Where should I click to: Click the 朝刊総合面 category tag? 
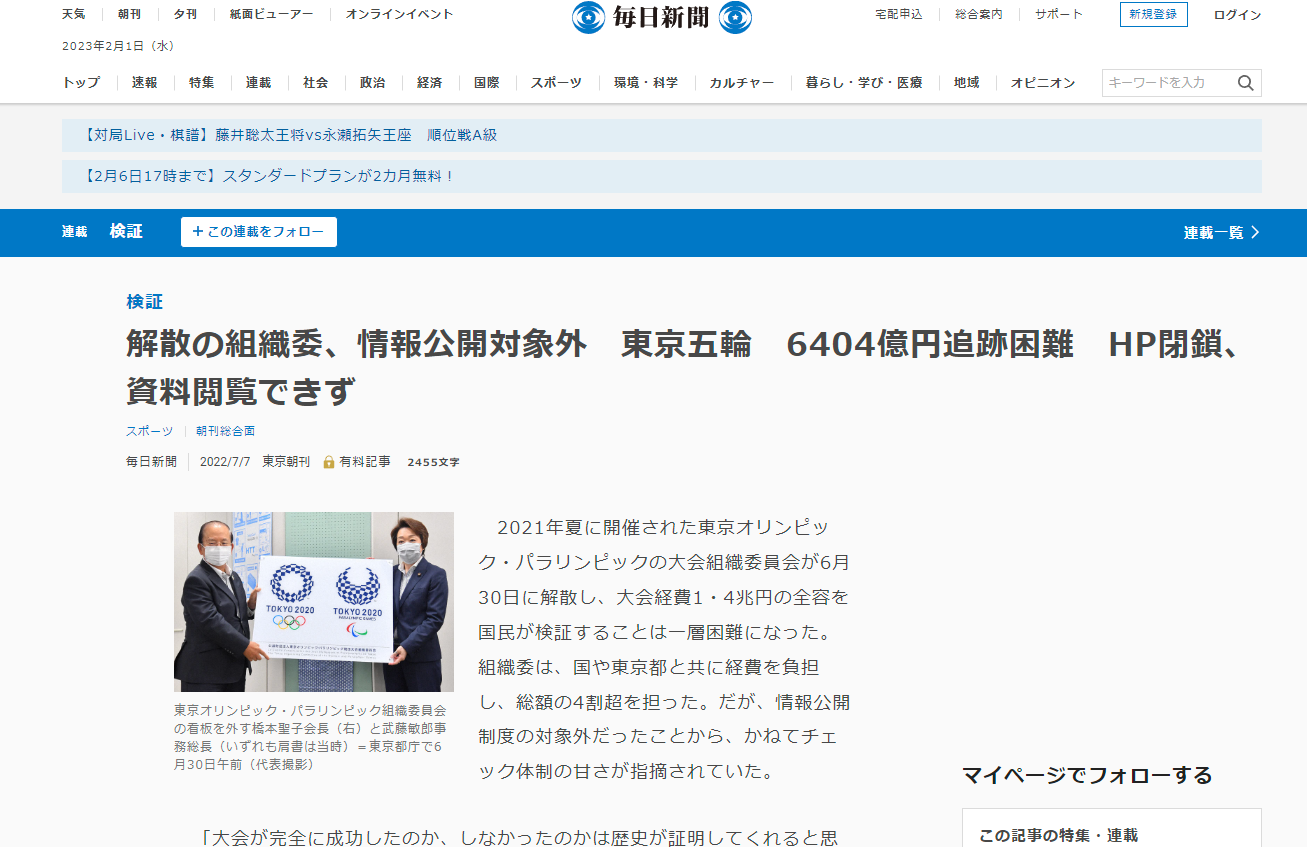click(225, 431)
